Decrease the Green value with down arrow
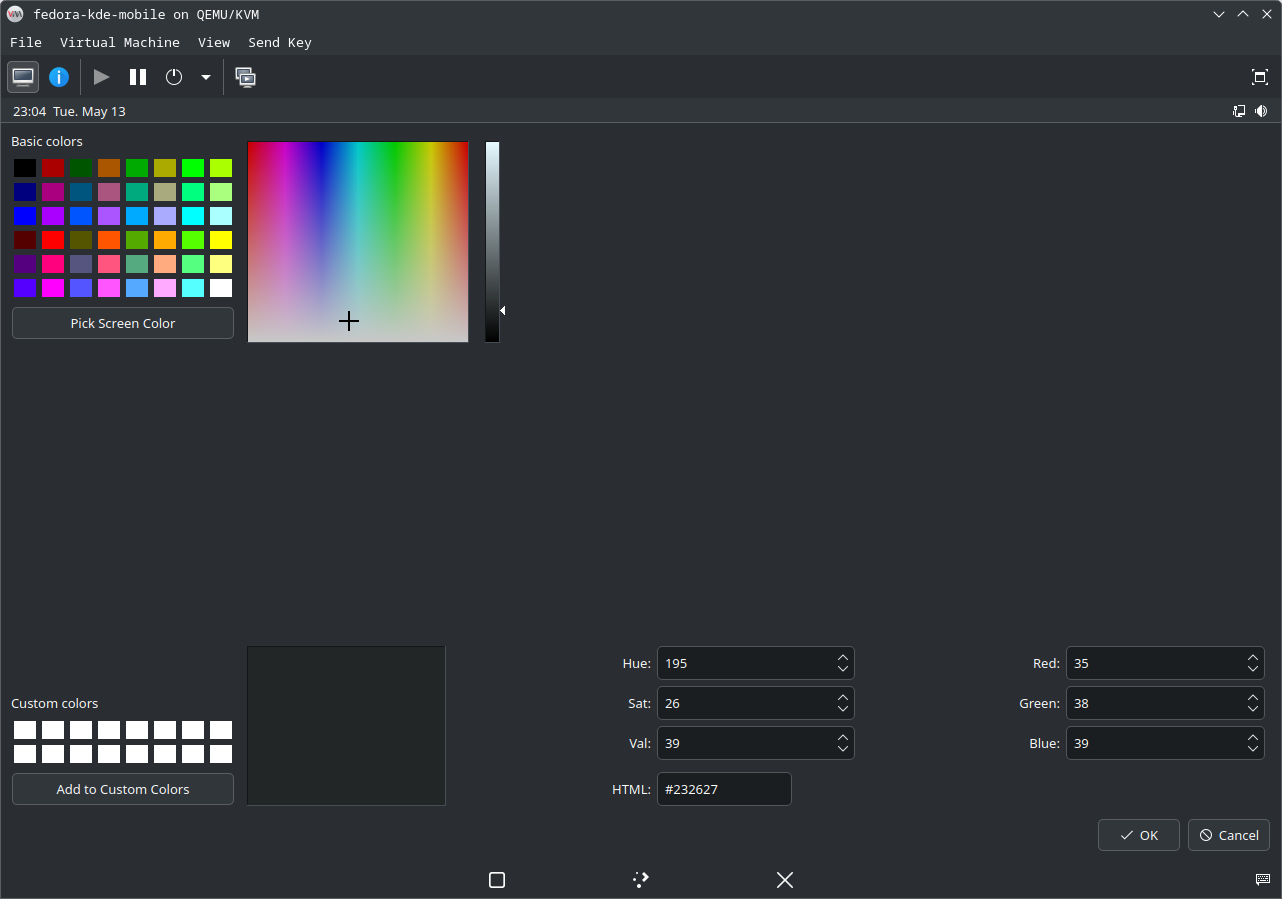Viewport: 1282px width, 899px height. 1253,709
